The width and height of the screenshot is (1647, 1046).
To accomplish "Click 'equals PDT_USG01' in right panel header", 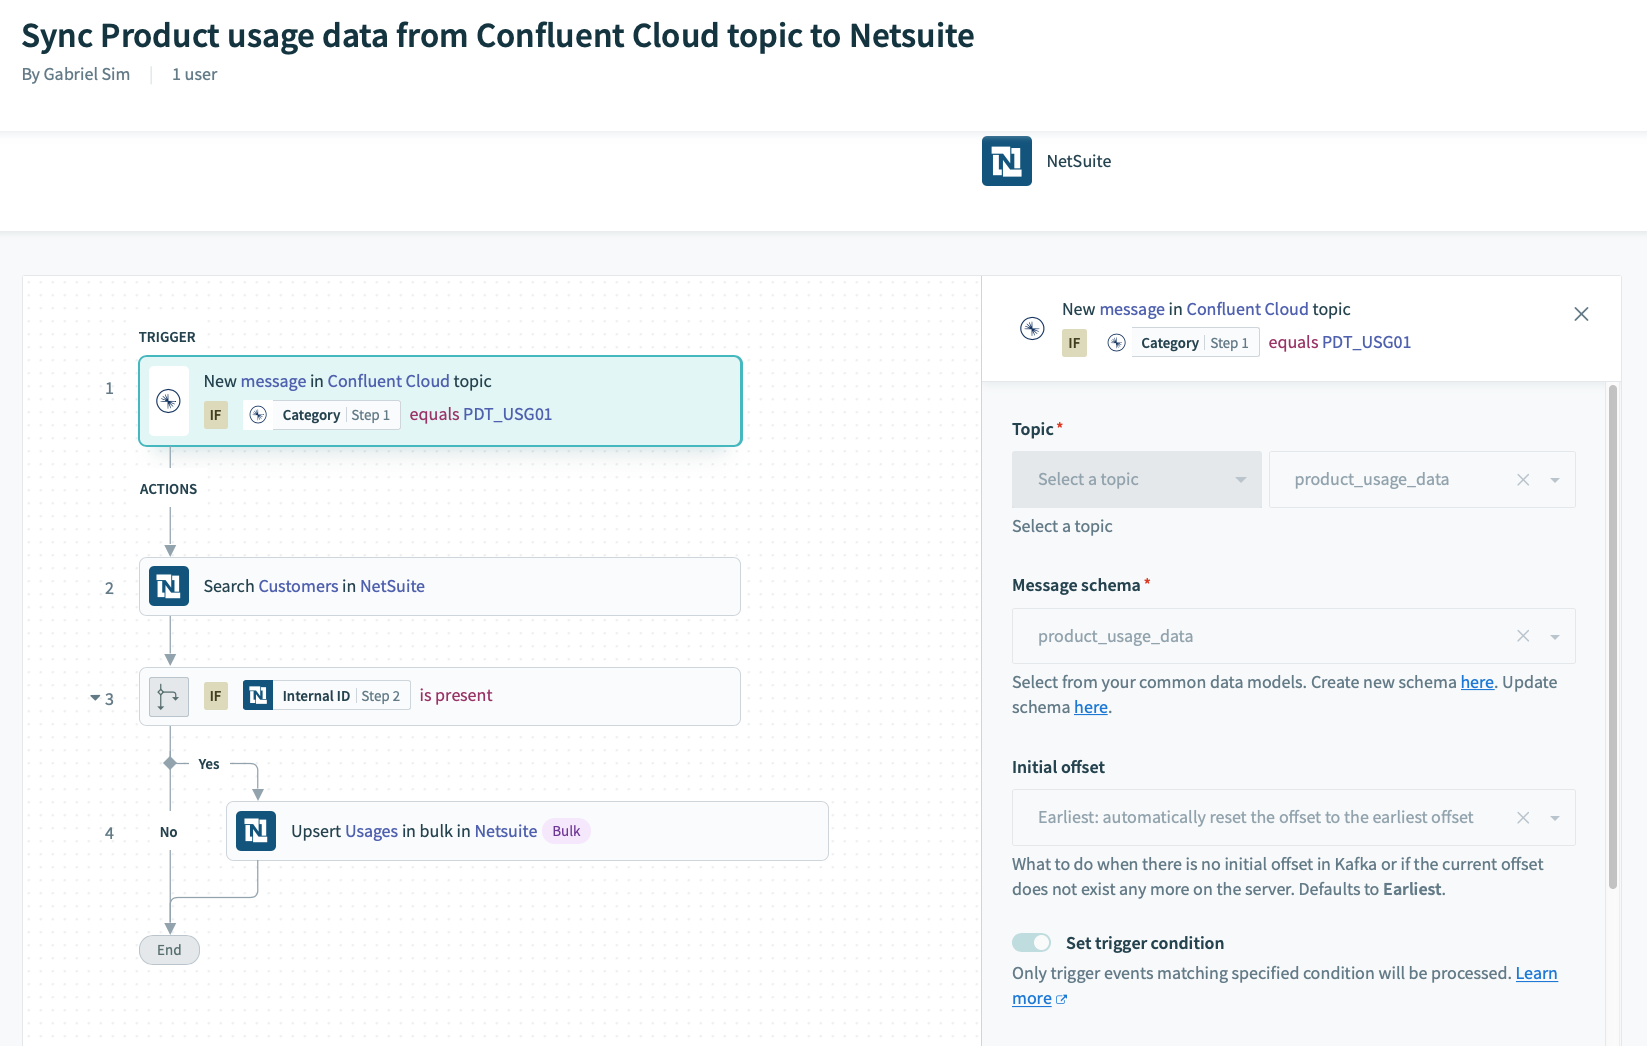I will (x=1340, y=342).
